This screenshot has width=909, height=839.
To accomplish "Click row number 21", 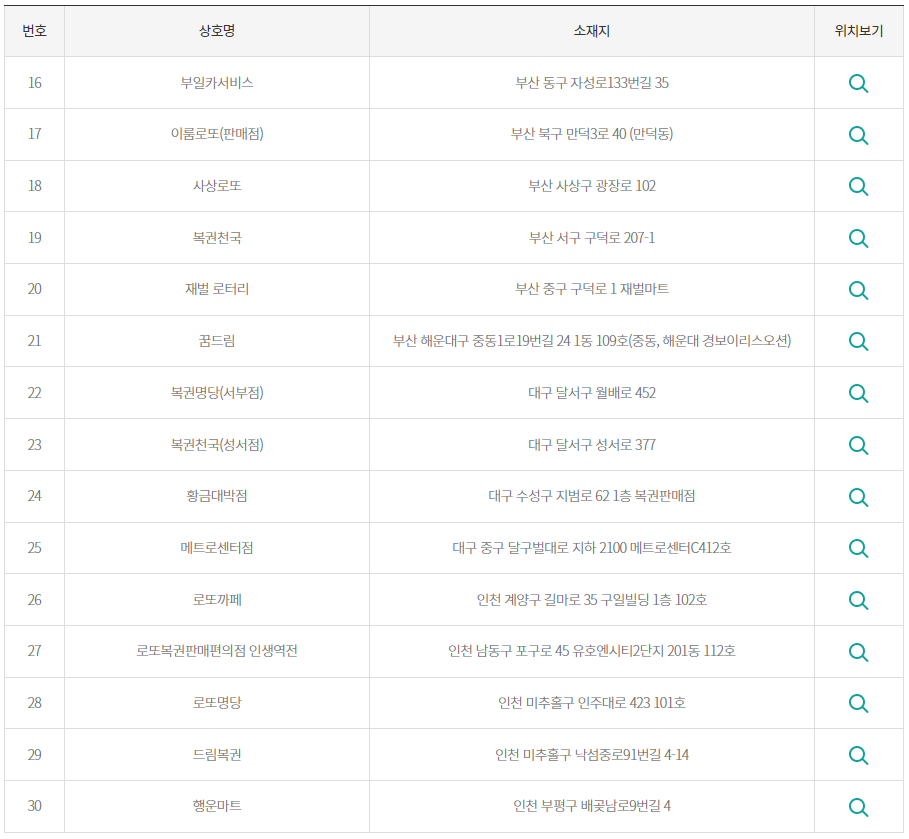I will pos(34,340).
